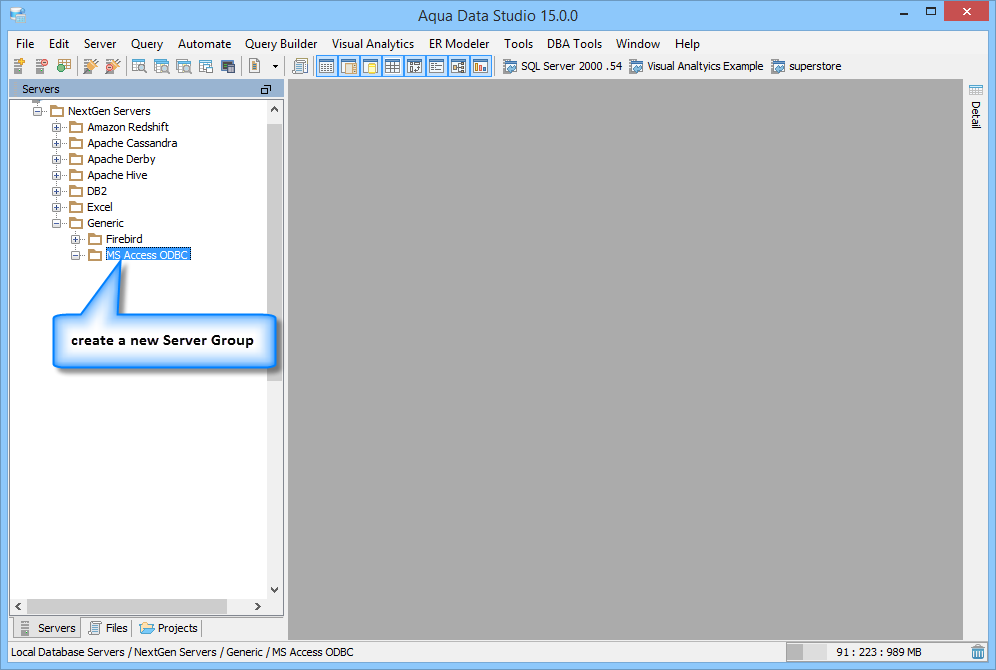Click the restore icon on Servers panel header
This screenshot has width=996, height=670.
[266, 90]
